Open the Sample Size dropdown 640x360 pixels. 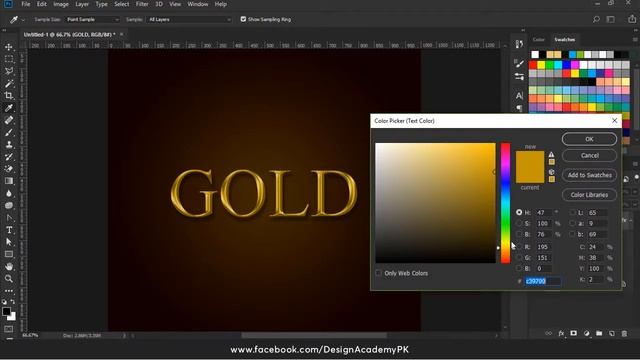(92, 19)
